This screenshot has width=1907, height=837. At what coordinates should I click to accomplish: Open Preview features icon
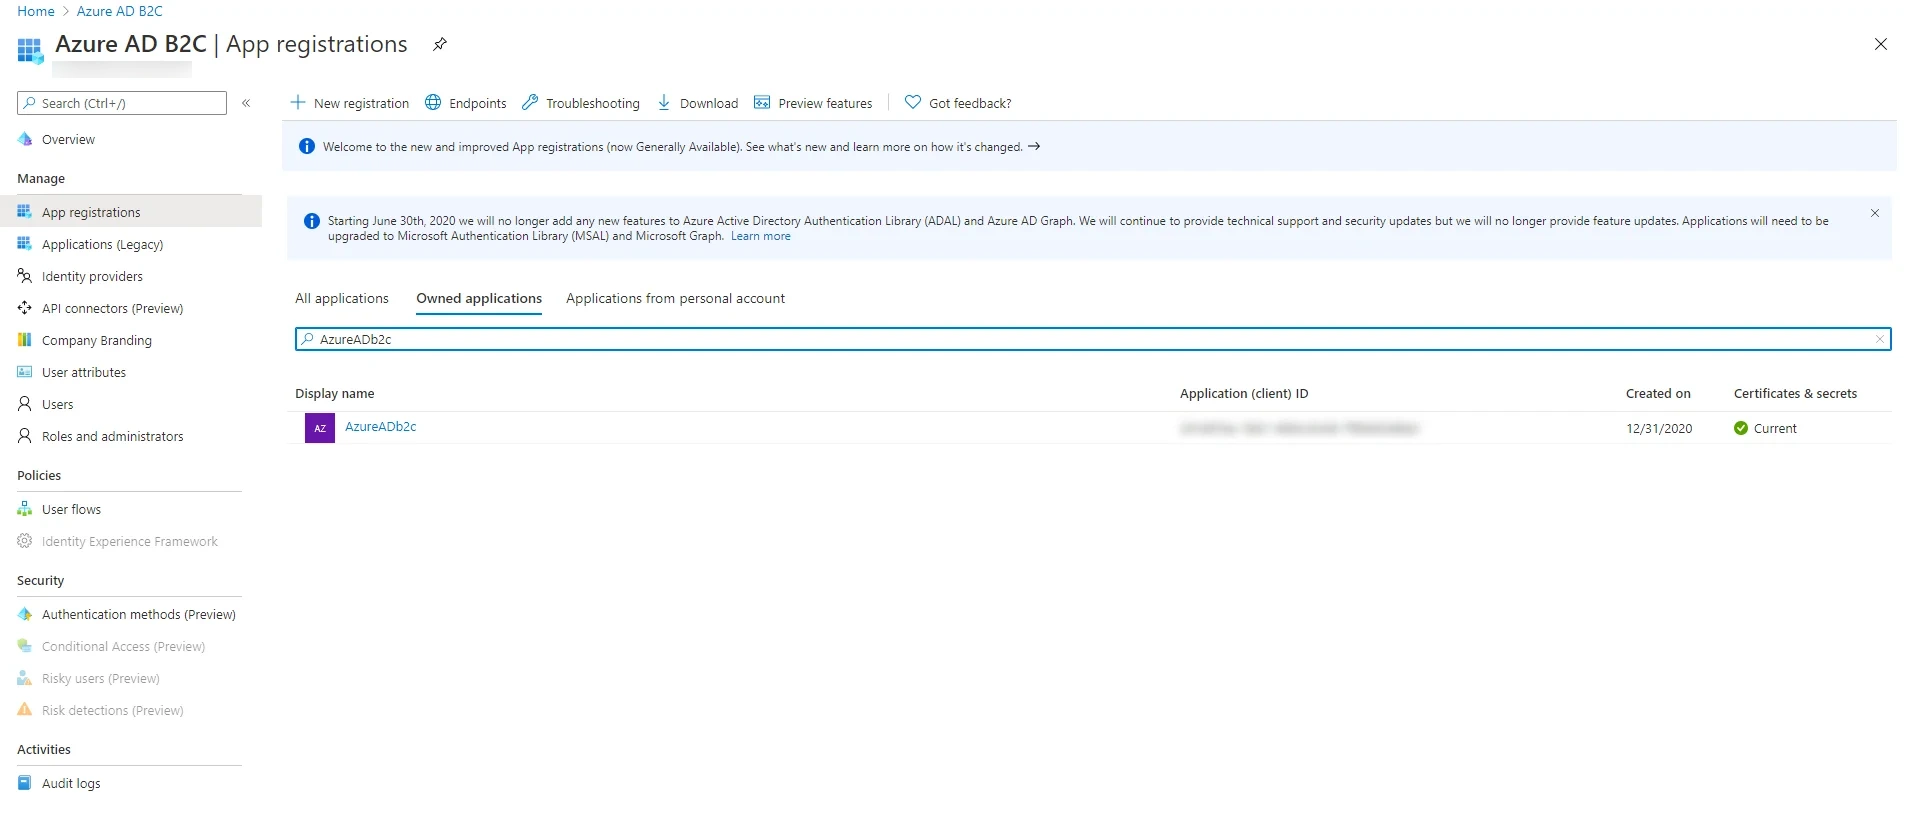click(762, 103)
